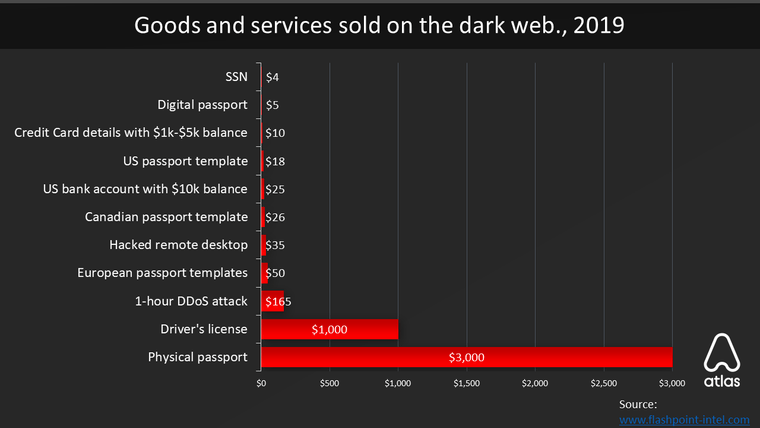The height and width of the screenshot is (428, 760).
Task: Click the $3,000 axis tick label
Action: click(672, 383)
